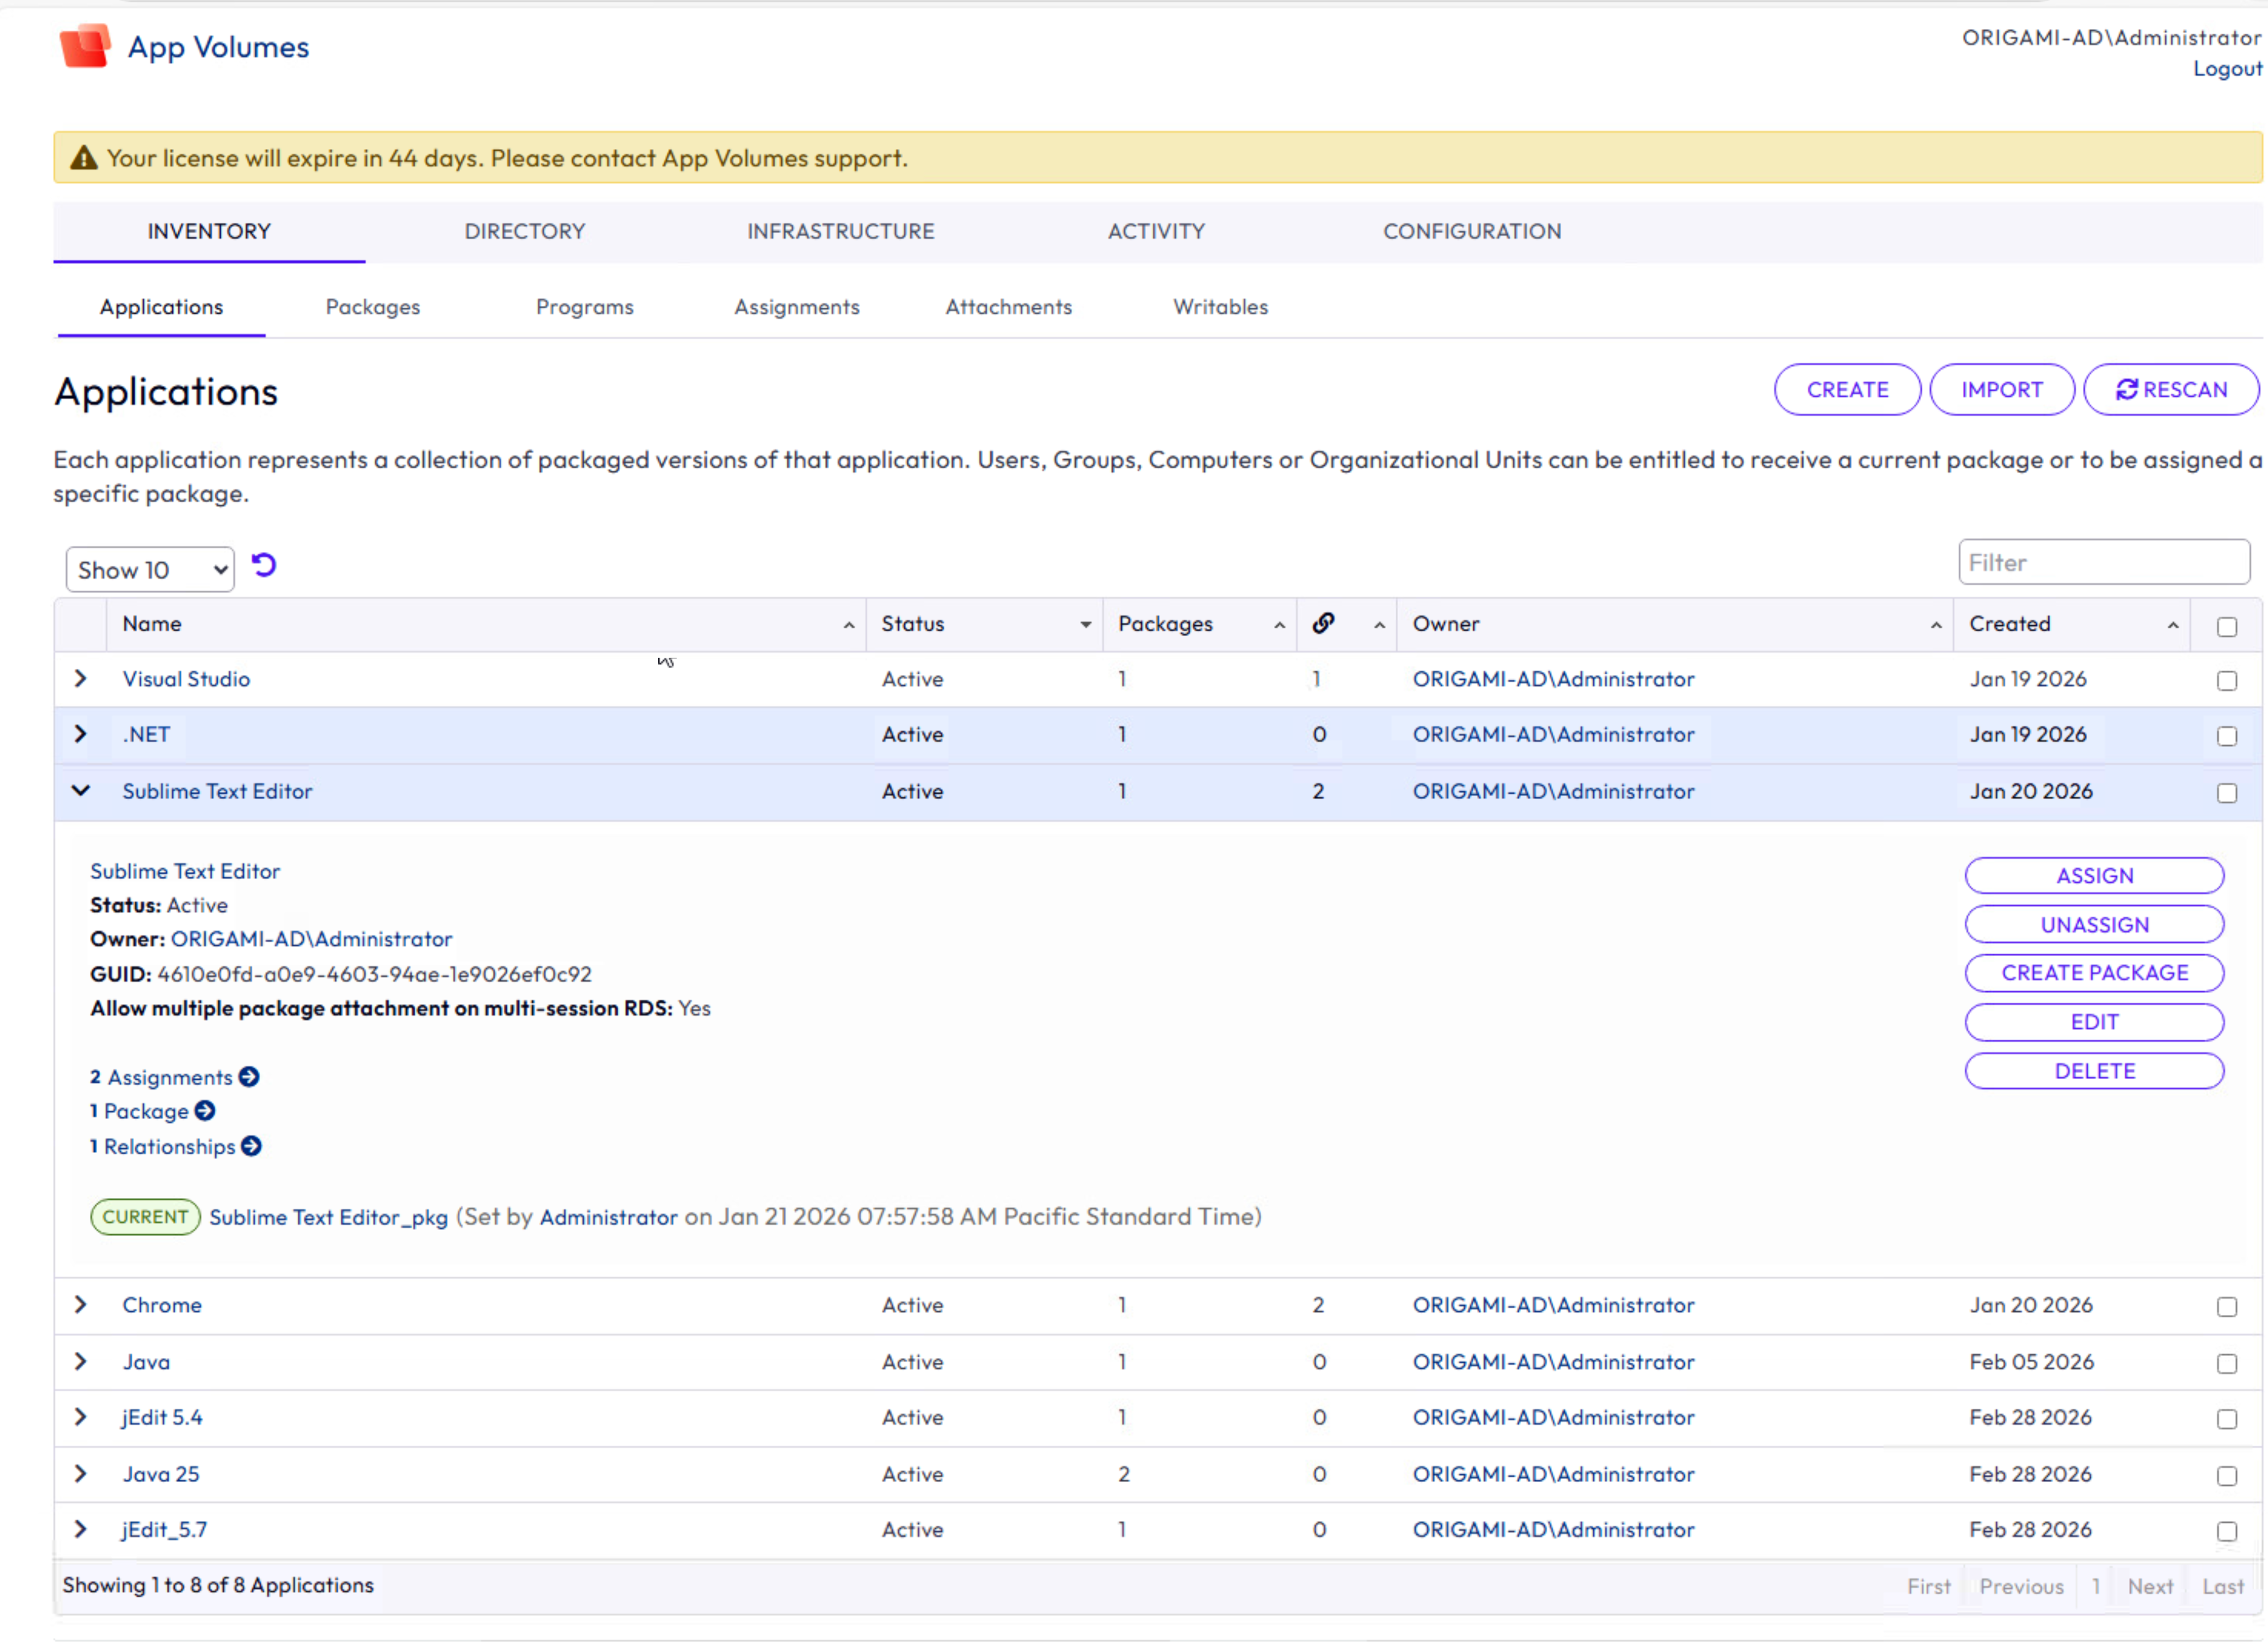This screenshot has height=1644, width=2268.
Task: Go to the Assignments sub-tab
Action: point(797,307)
